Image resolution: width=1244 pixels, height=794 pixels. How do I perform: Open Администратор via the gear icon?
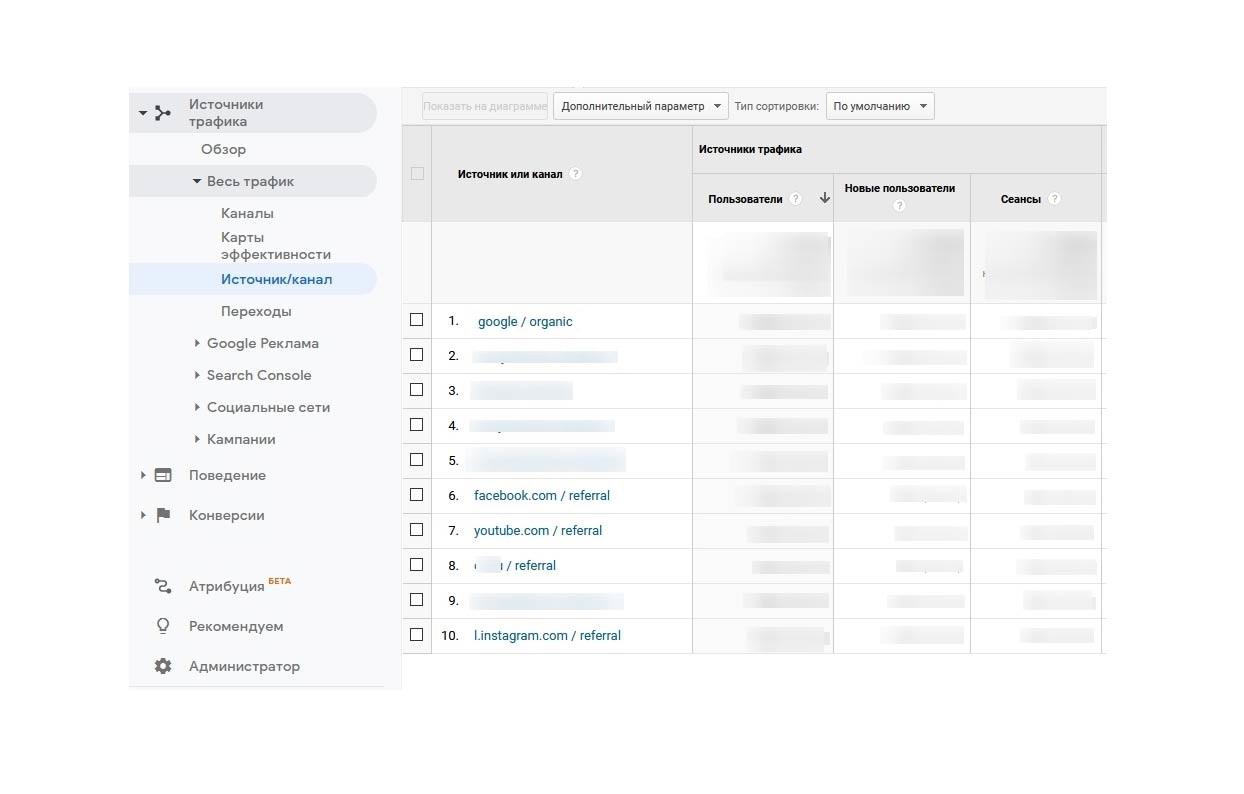163,666
